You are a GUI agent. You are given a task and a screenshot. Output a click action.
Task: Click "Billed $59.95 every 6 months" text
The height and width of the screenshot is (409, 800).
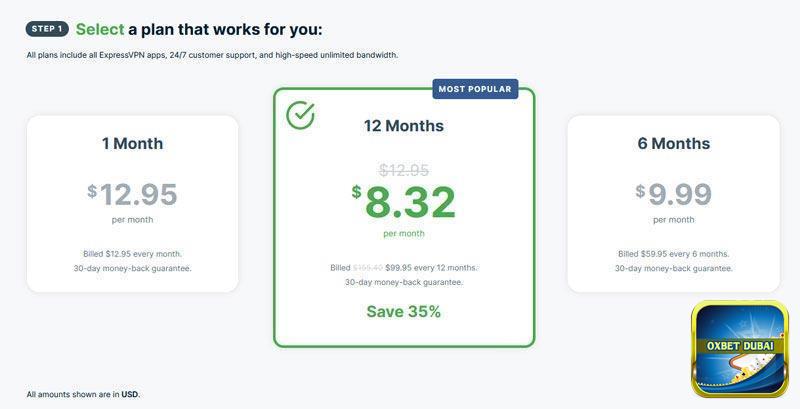point(673,254)
